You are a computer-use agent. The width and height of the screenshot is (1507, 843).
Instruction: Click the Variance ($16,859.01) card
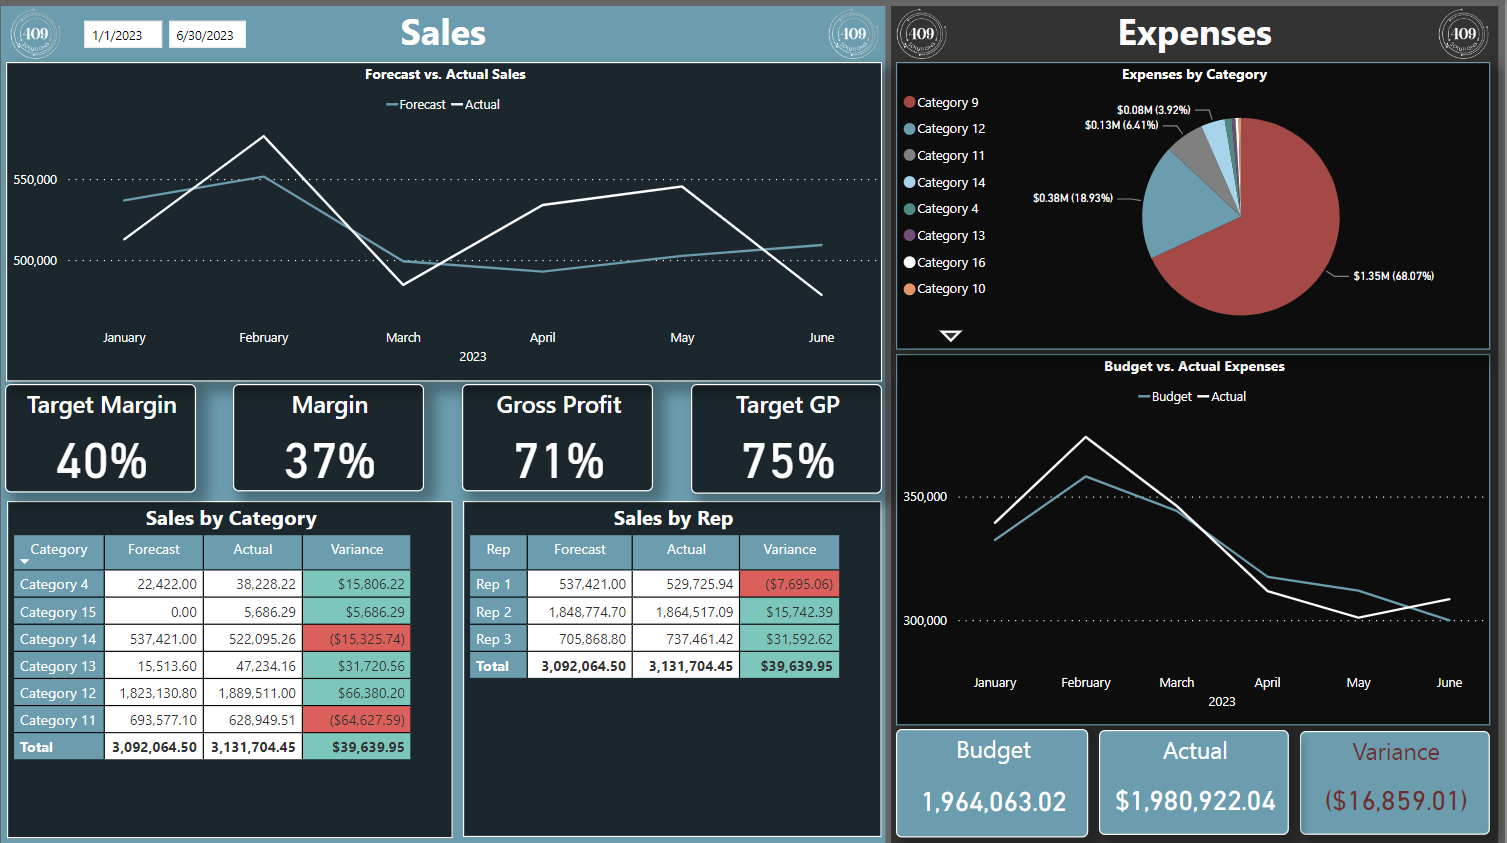[1395, 783]
